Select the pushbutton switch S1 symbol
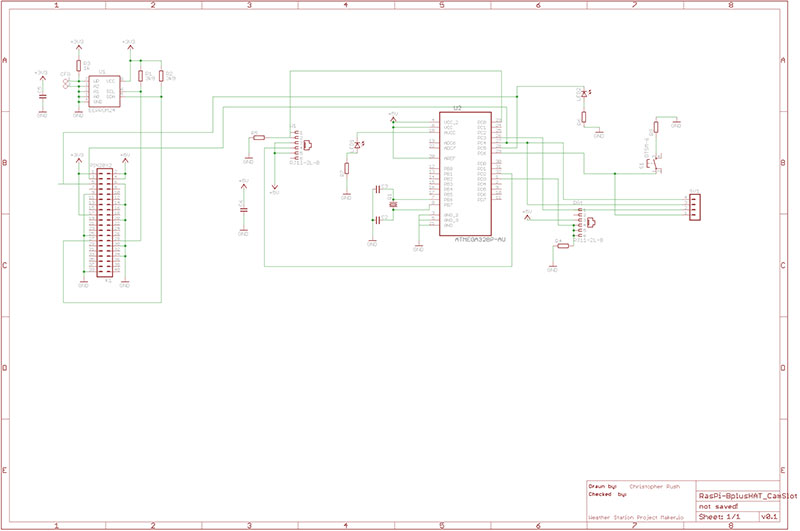The image size is (800, 531). pyautogui.click(x=656, y=164)
